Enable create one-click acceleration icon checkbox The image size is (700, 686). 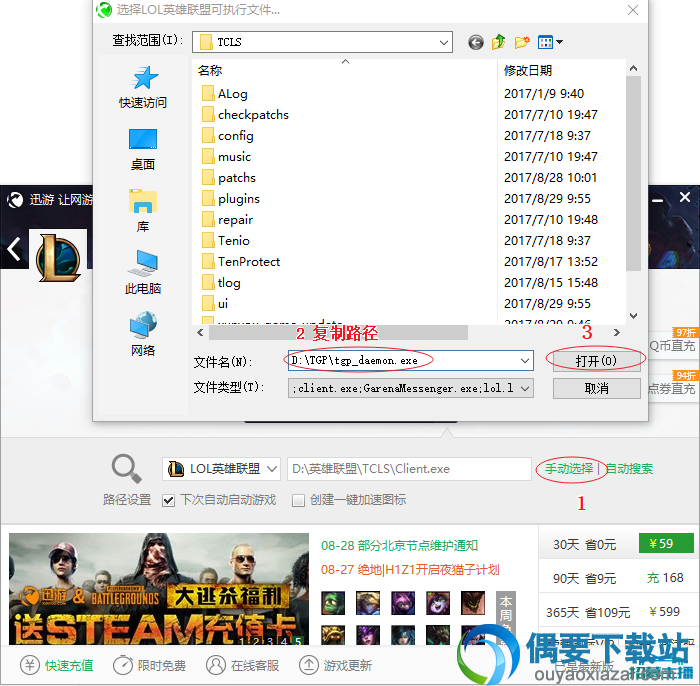pos(298,500)
